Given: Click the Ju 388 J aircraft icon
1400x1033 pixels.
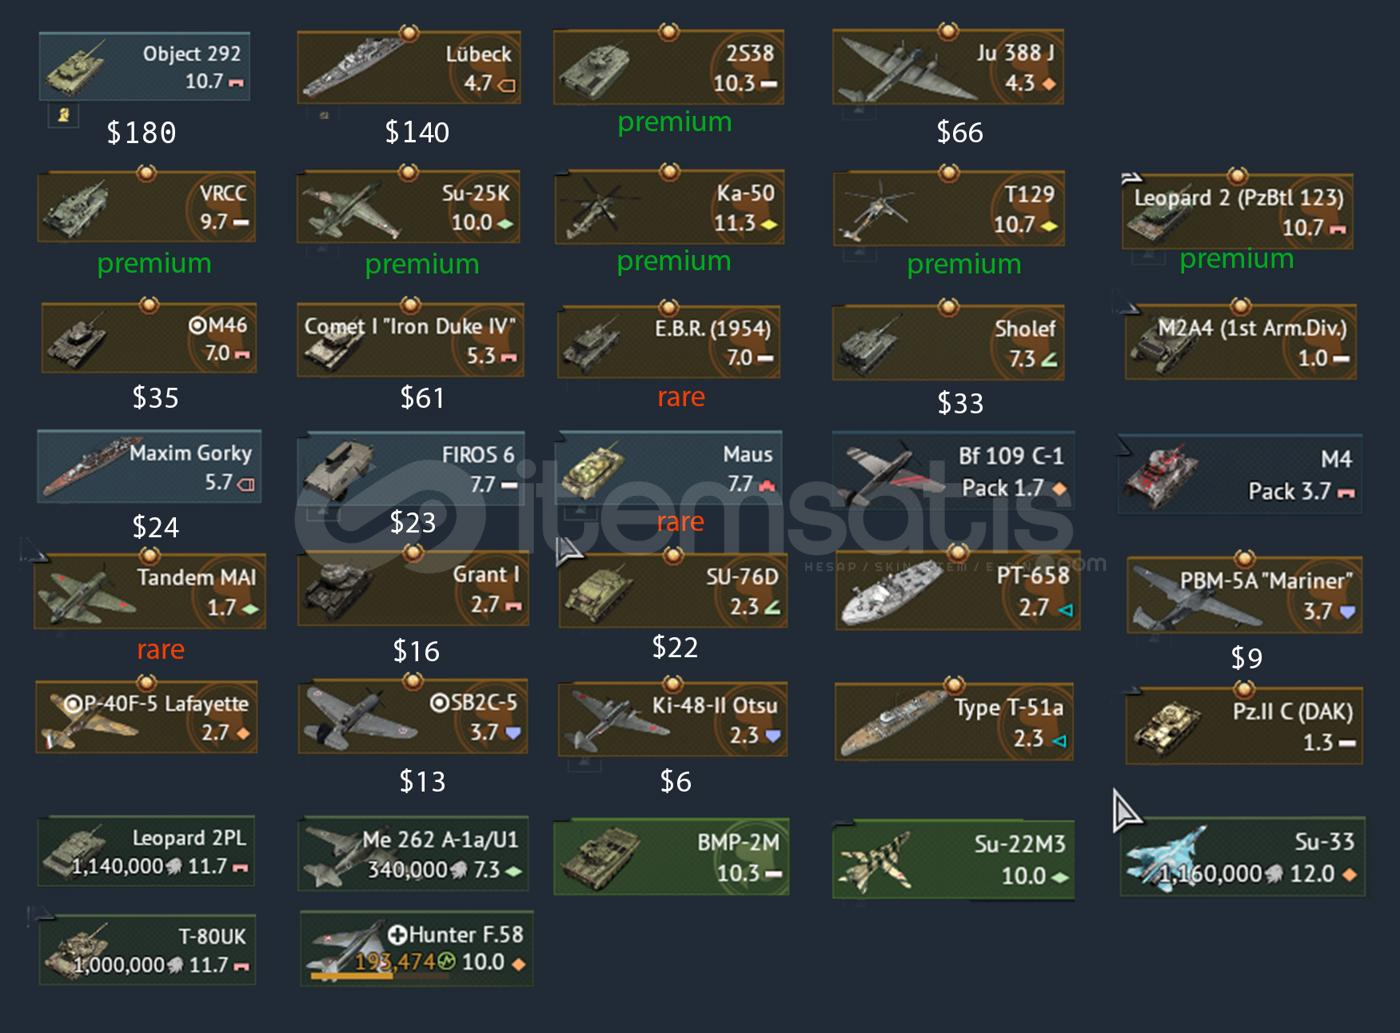Looking at the screenshot, I should coord(893,70).
